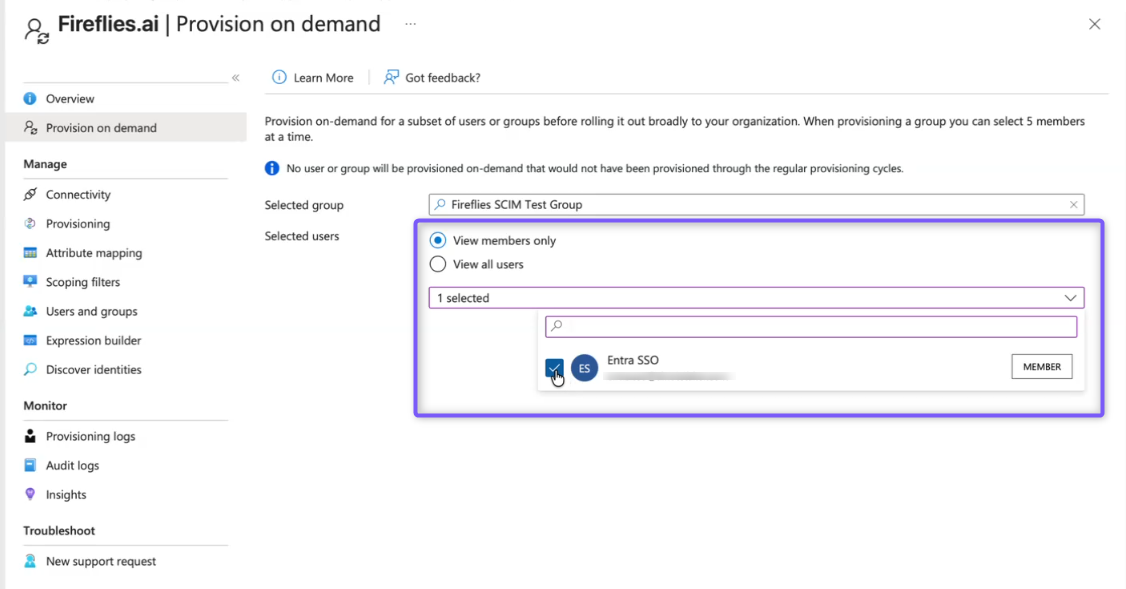Click the Provisioning logs person icon
This screenshot has width=1126, height=589.
(x=29, y=436)
